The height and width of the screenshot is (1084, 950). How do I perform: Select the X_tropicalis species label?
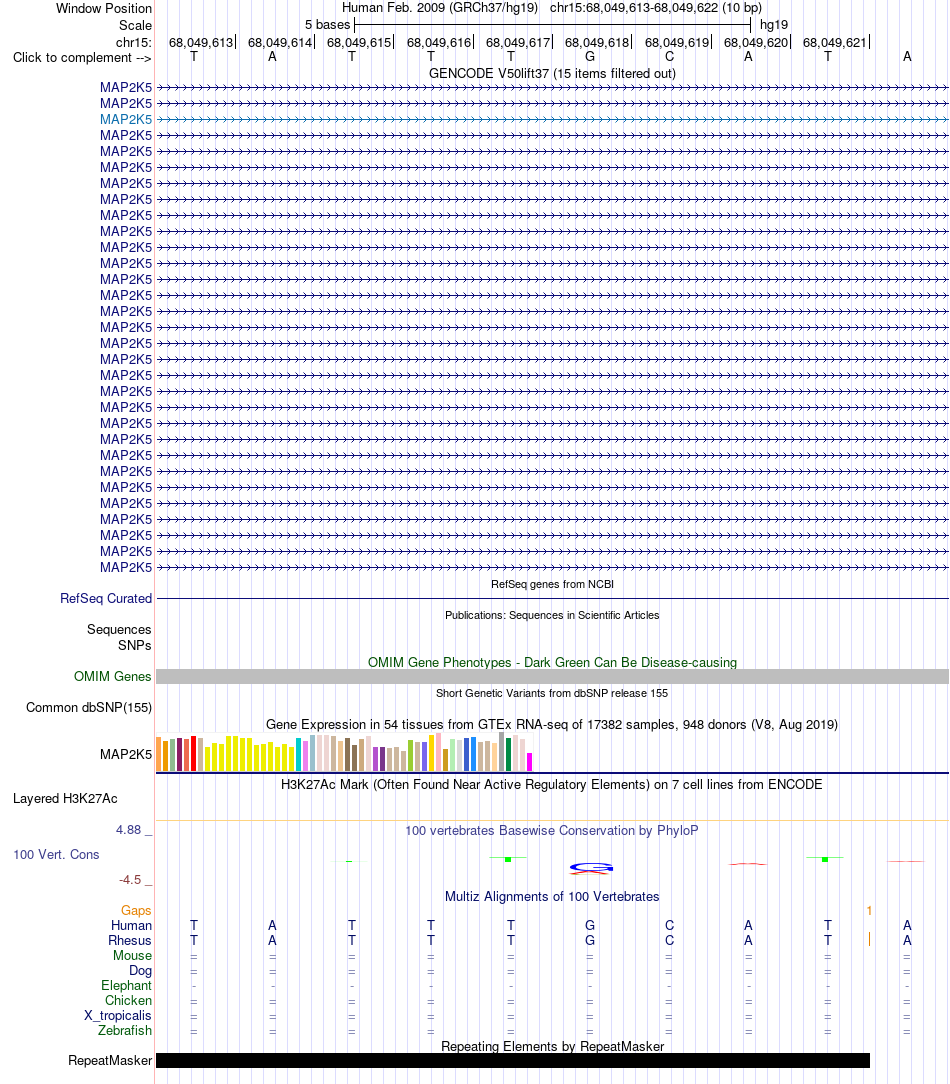coord(118,1016)
